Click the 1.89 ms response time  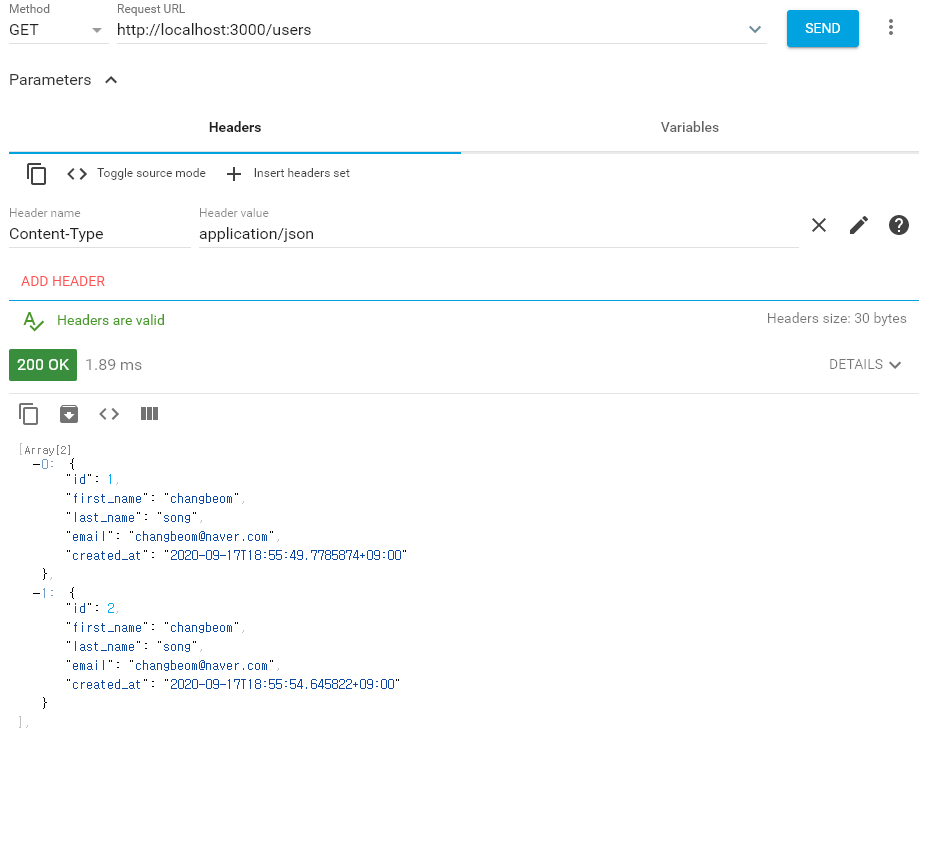point(114,365)
